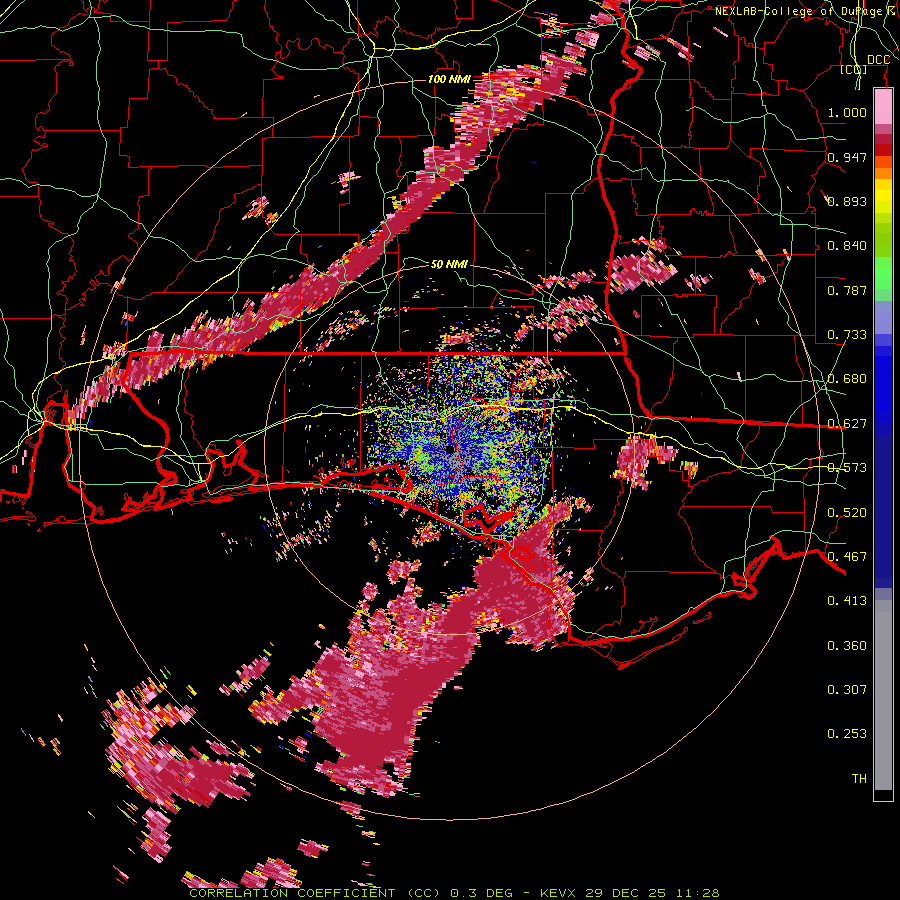Screen dimensions: 900x900
Task: Click the 0.573 legend value
Action: pos(847,468)
